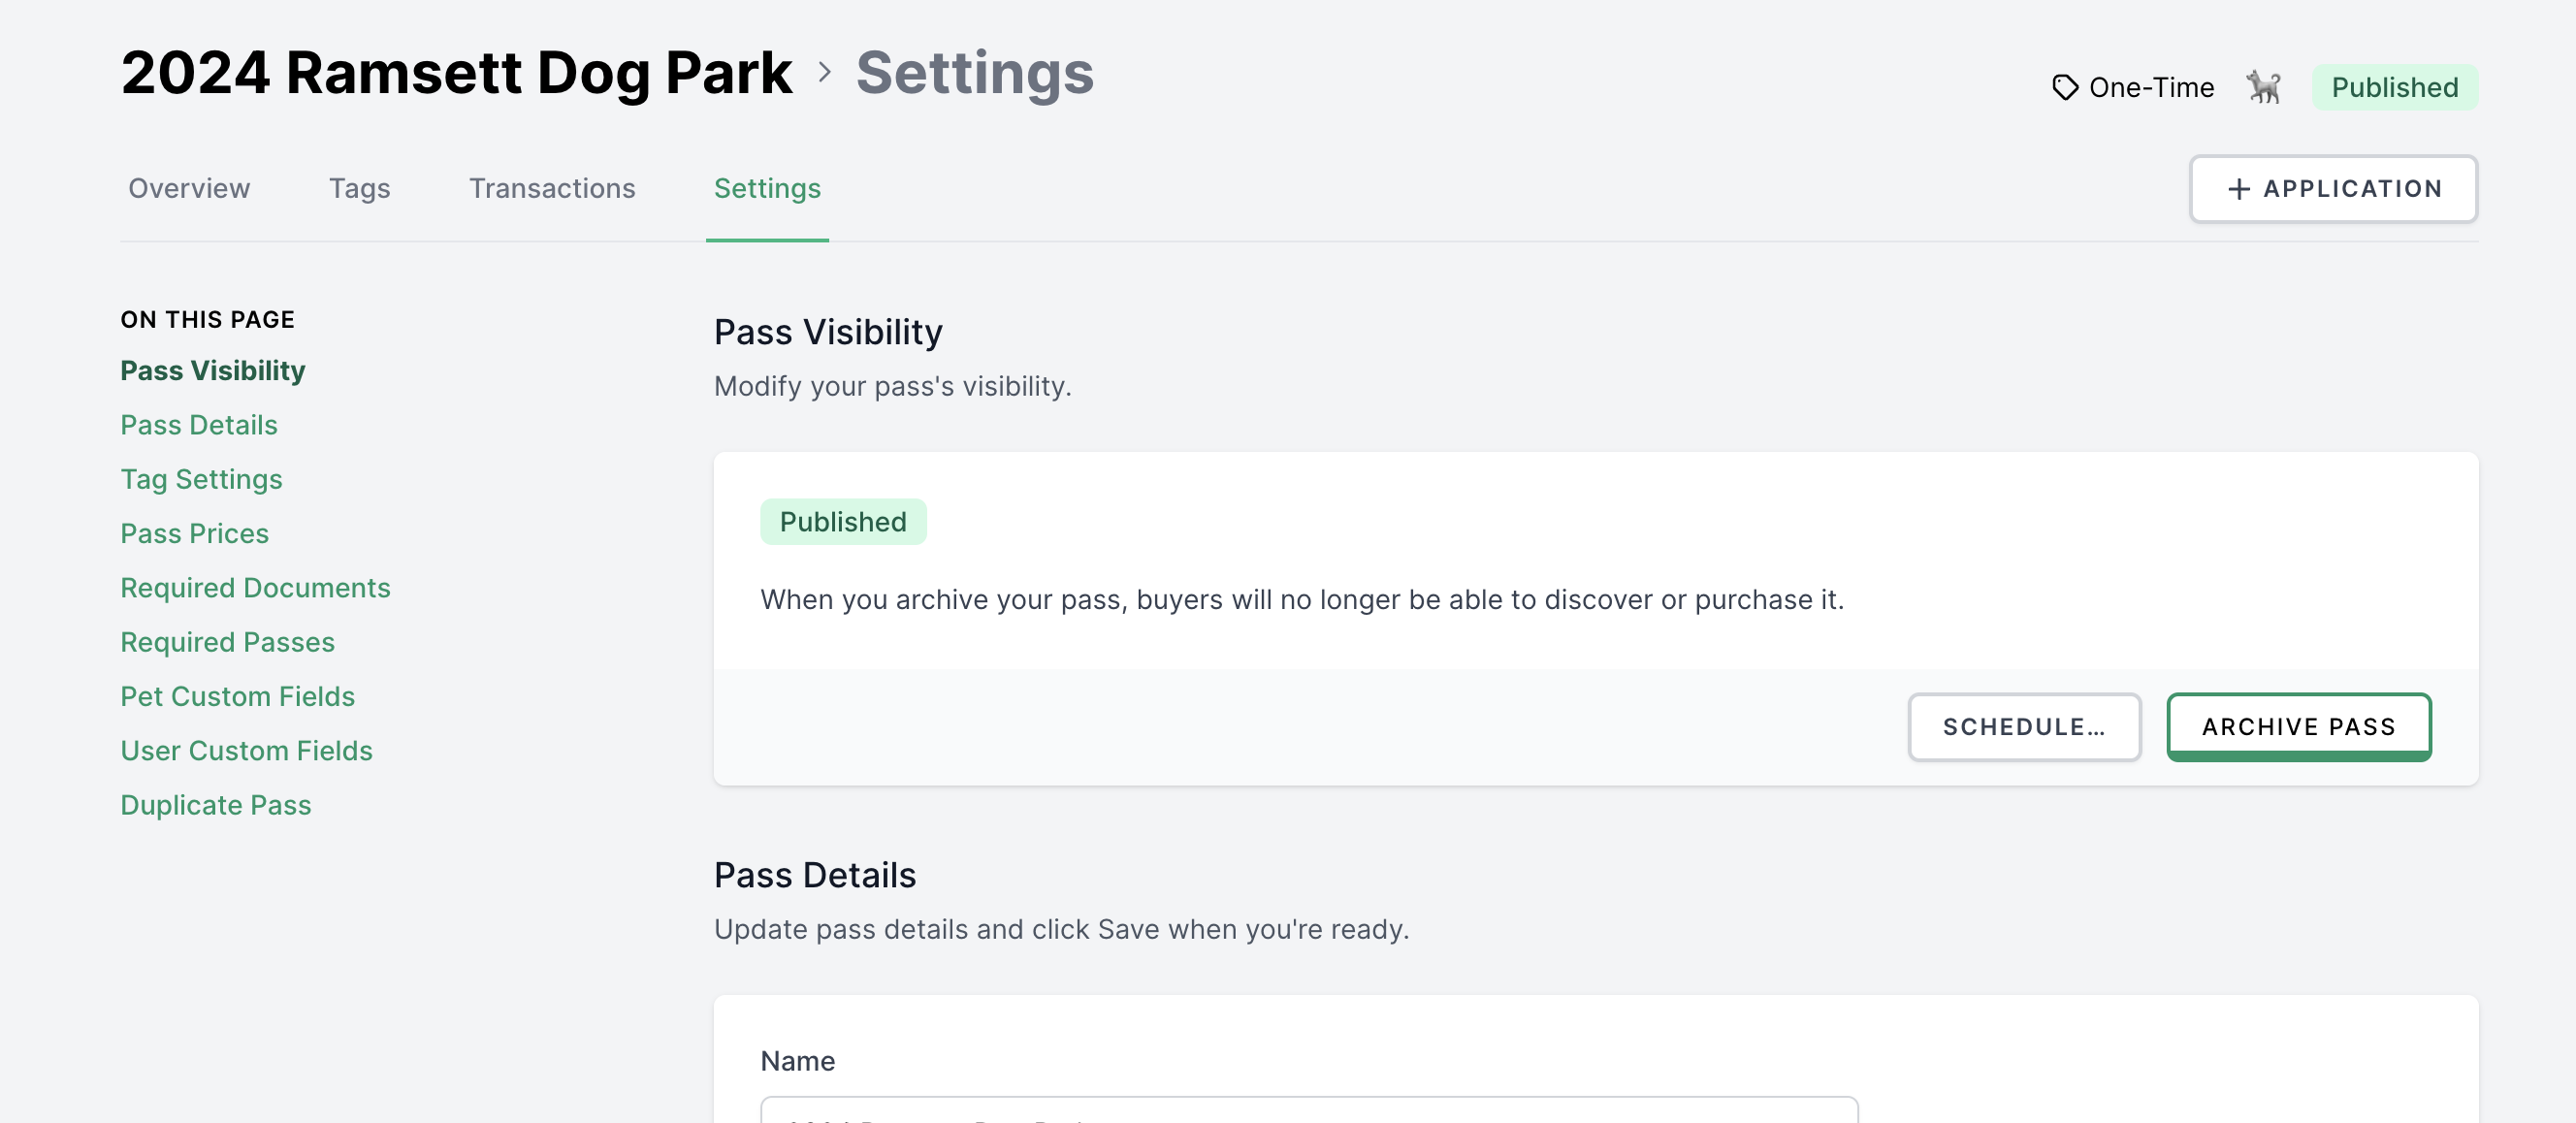Open Required Passes section link
This screenshot has width=2576, height=1123.
point(227,642)
